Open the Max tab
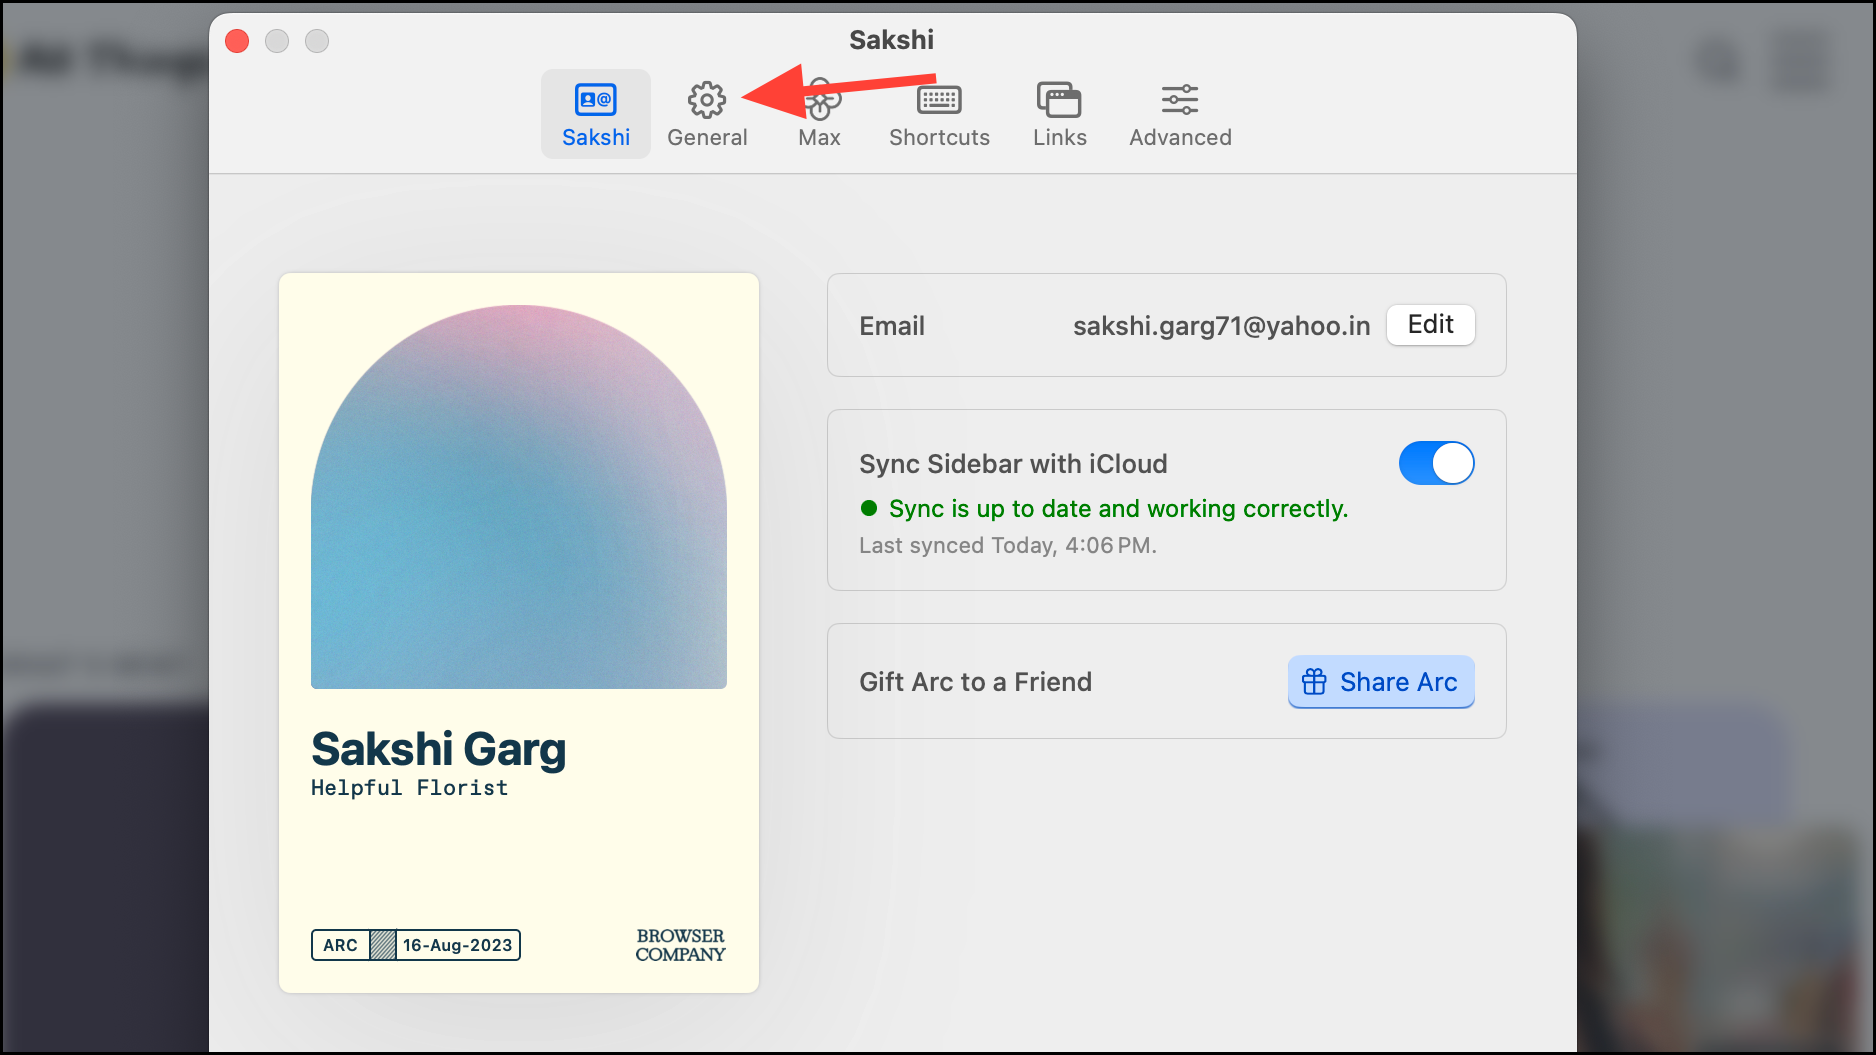The image size is (1876, 1055). [x=819, y=114]
